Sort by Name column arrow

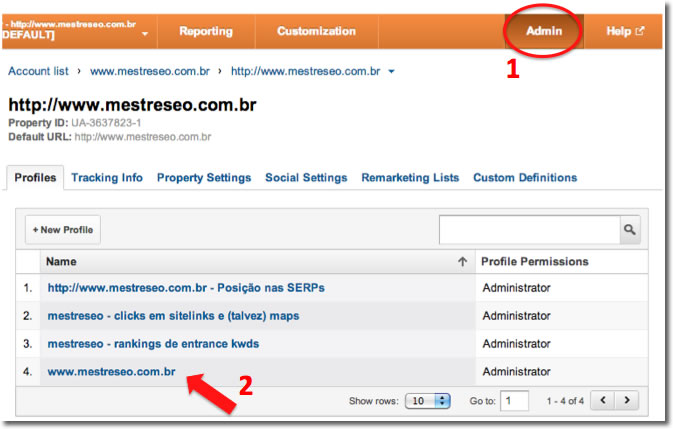coord(462,262)
